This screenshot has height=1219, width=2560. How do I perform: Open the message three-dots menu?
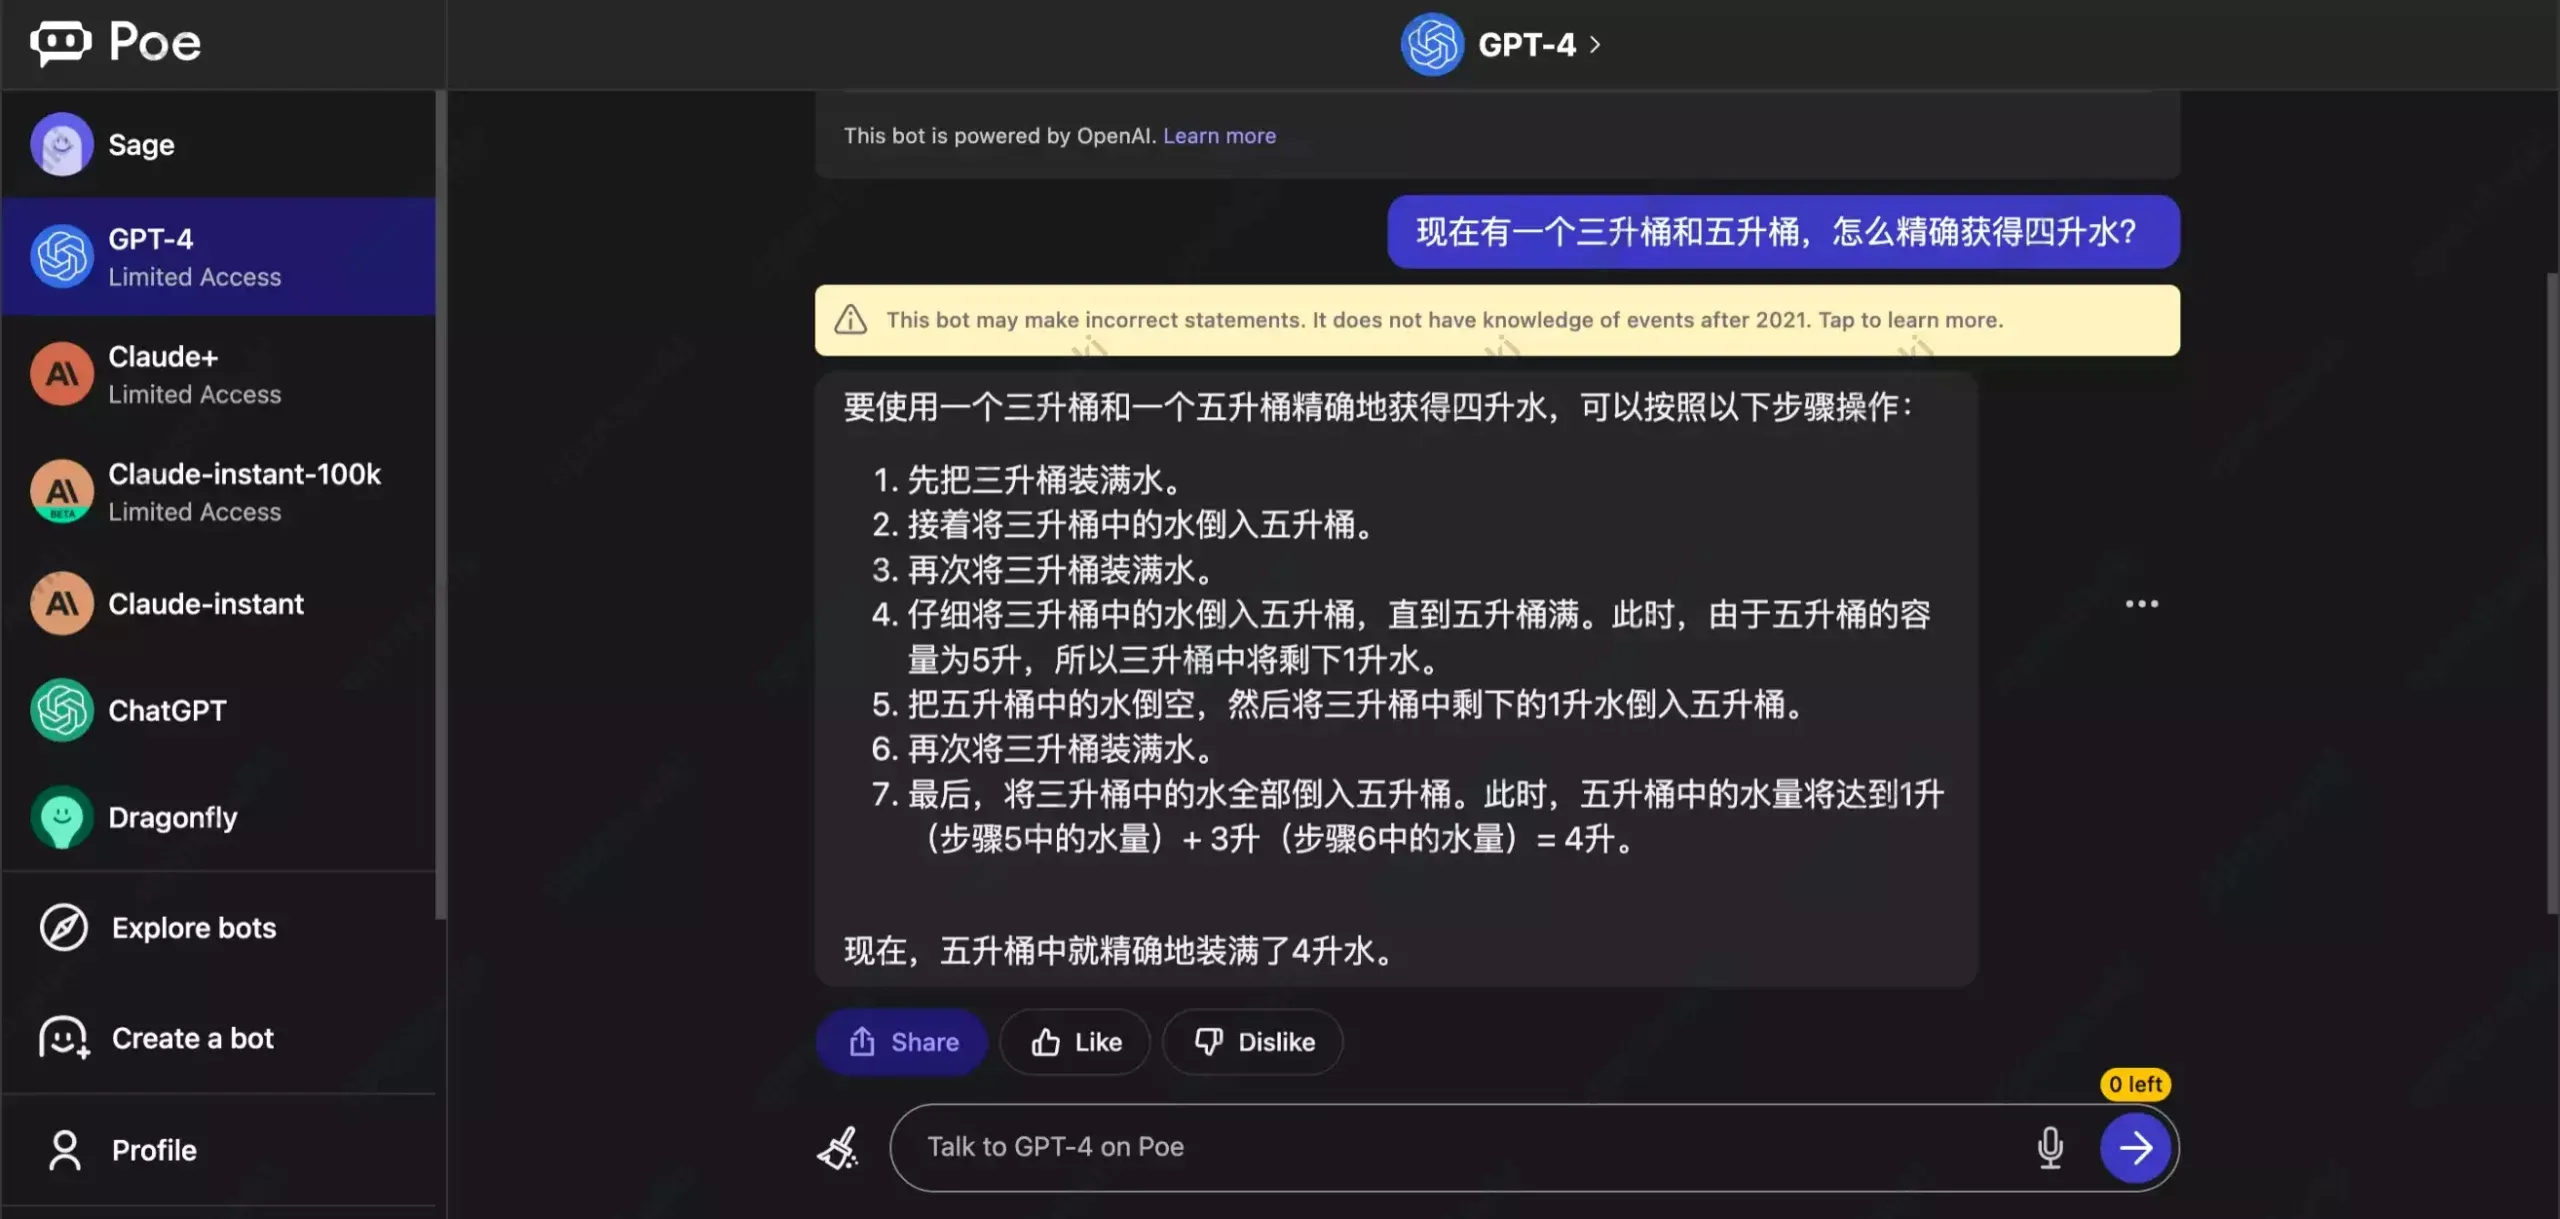pos(2141,603)
